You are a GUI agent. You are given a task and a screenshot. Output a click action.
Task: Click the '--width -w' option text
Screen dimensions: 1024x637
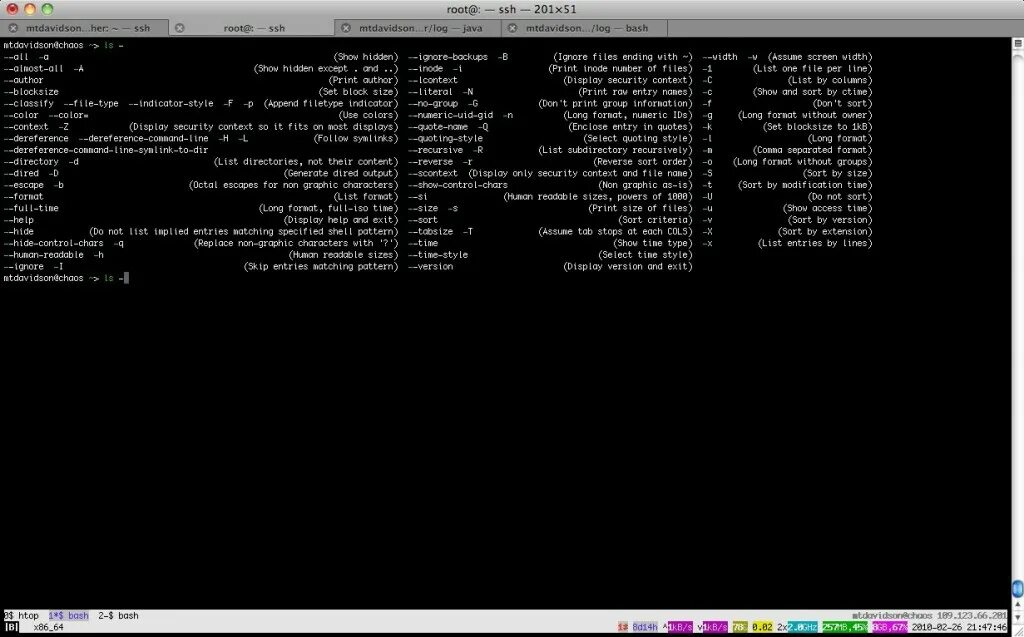(x=730, y=57)
